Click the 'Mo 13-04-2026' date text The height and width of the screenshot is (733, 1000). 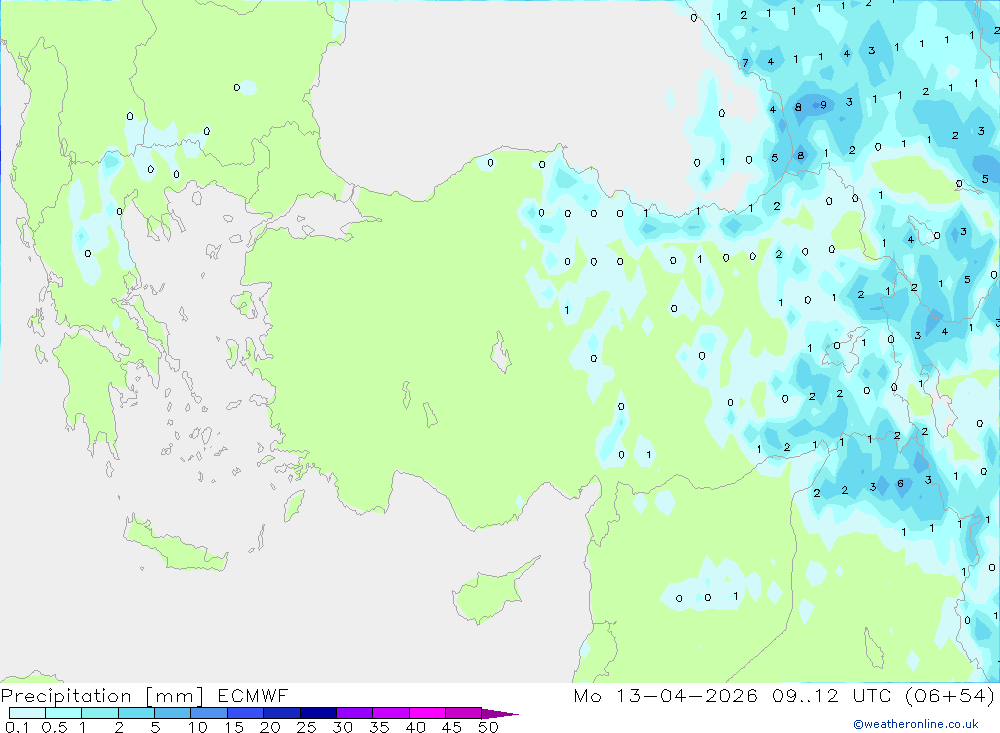click(x=666, y=695)
